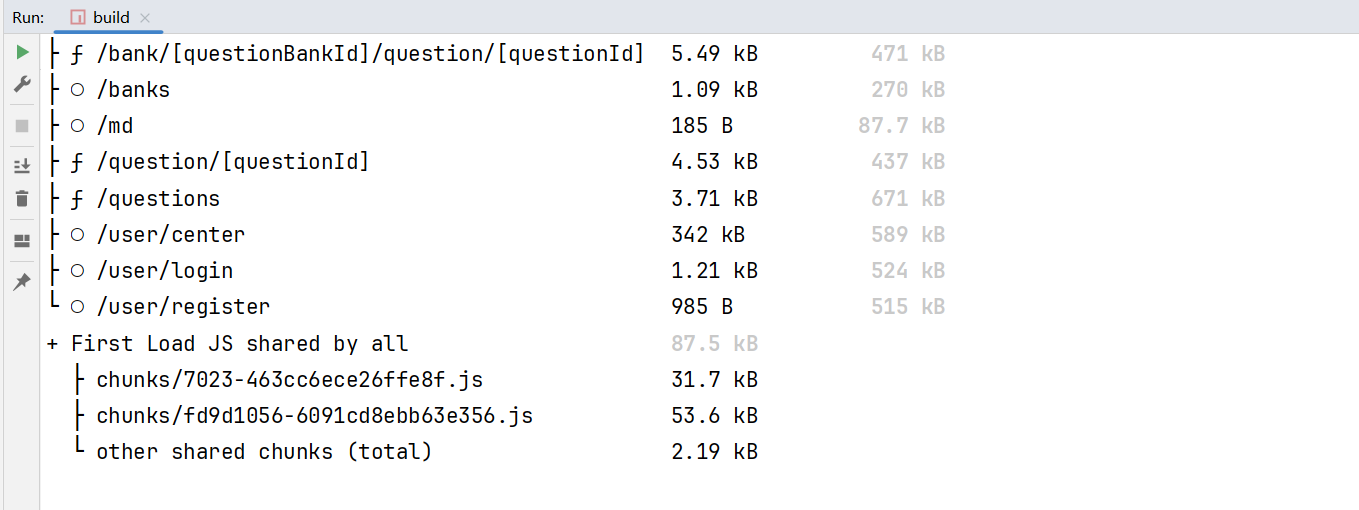Click the /banks route line
Screen dimensions: 1359x510
[x=497, y=90]
